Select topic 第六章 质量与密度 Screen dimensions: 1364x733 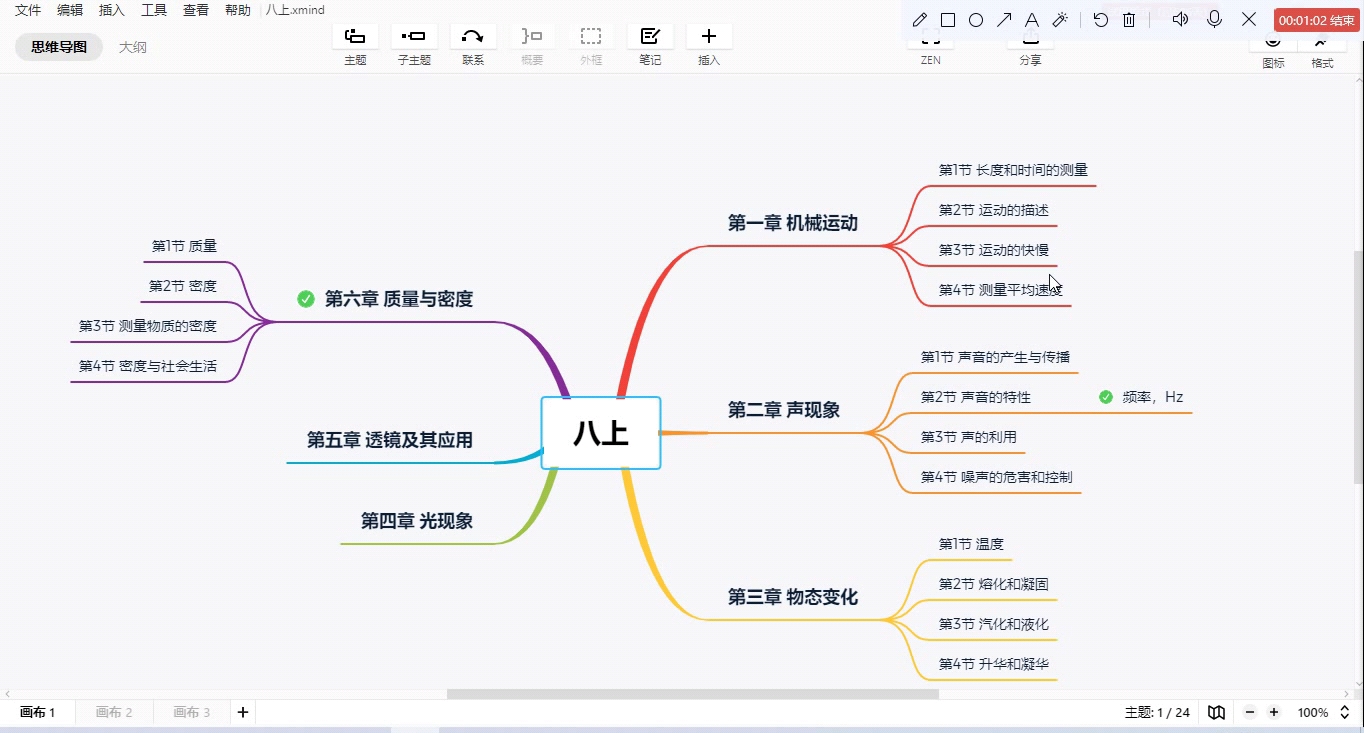point(399,299)
